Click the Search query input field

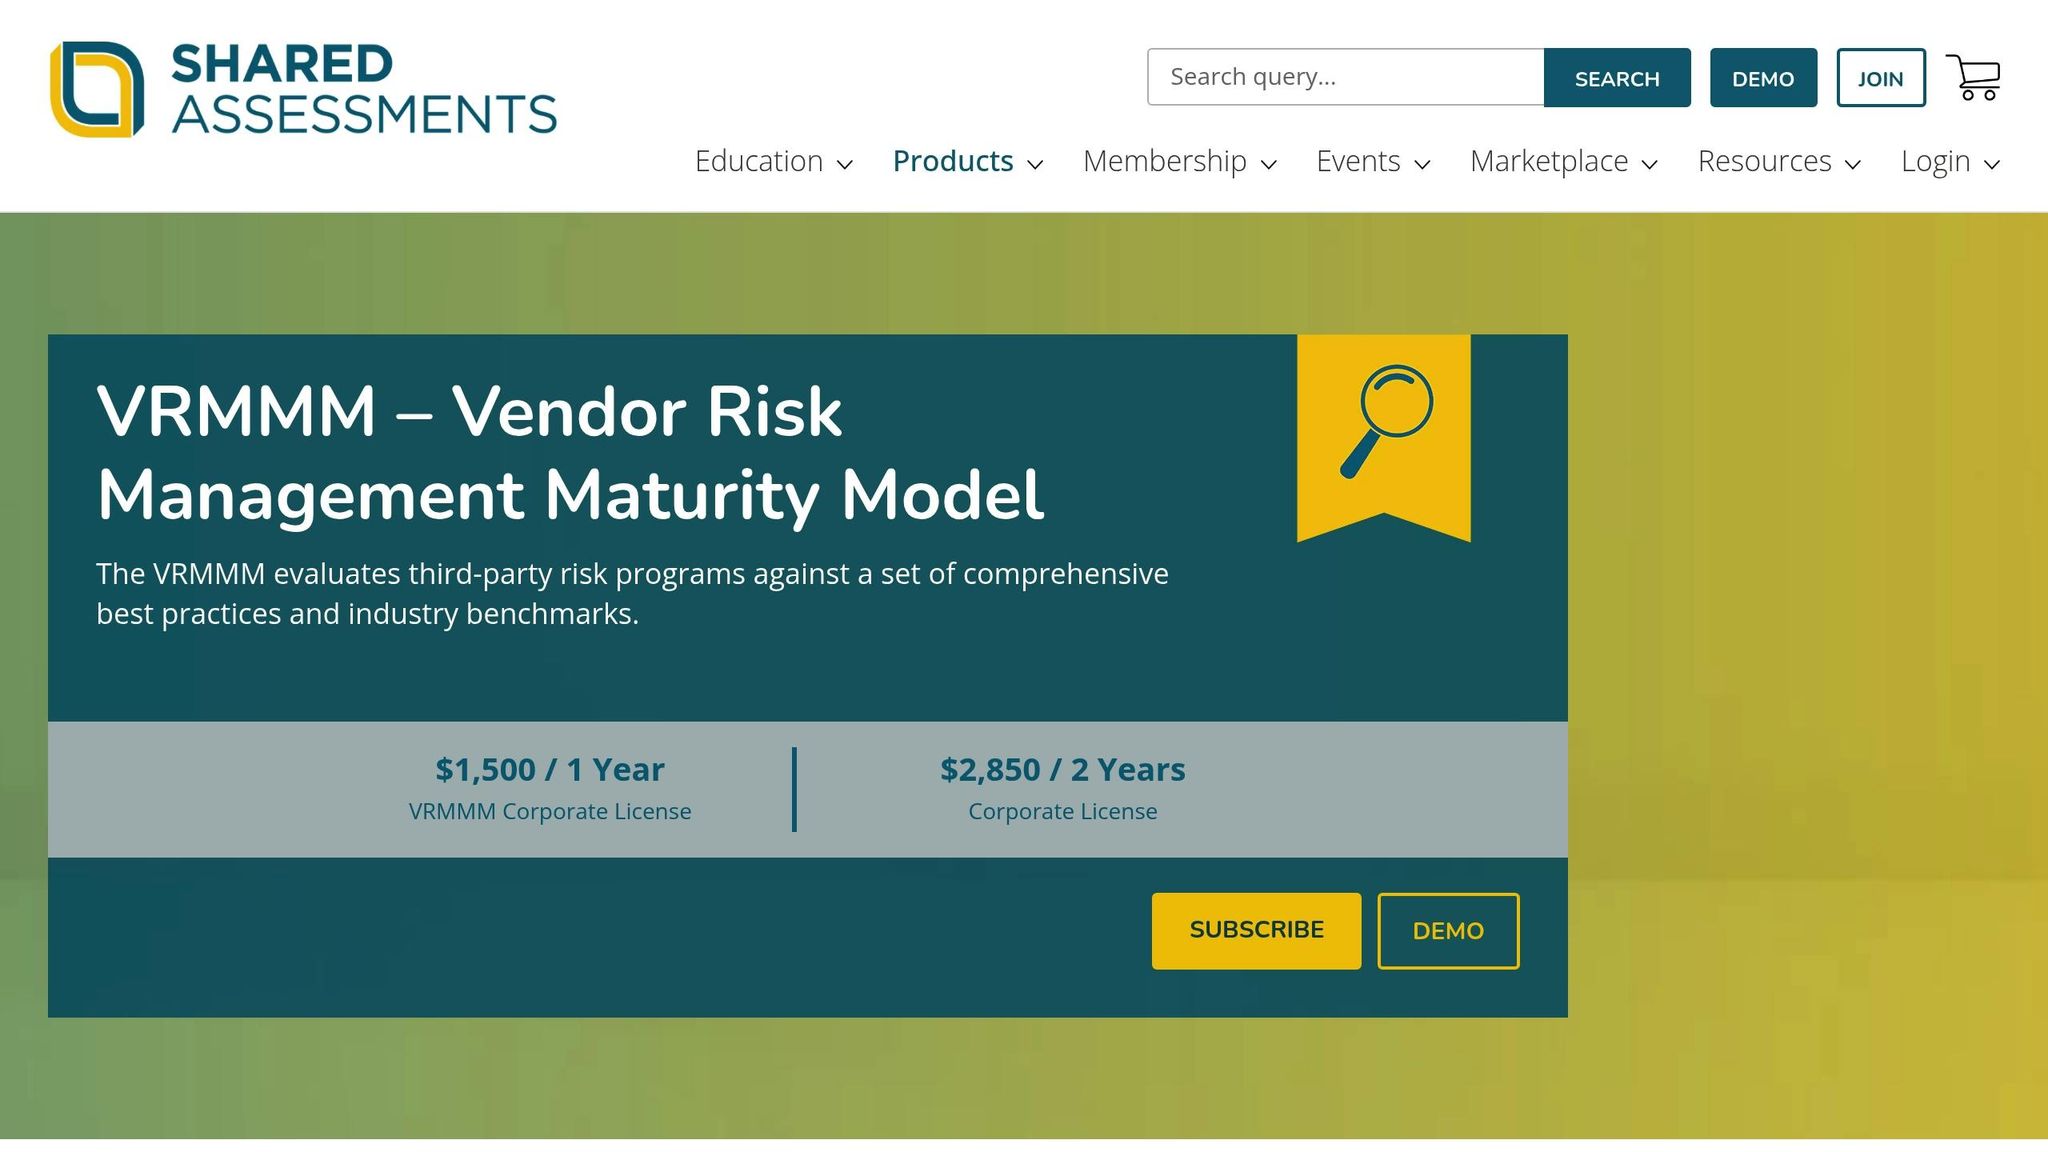[x=1346, y=77]
